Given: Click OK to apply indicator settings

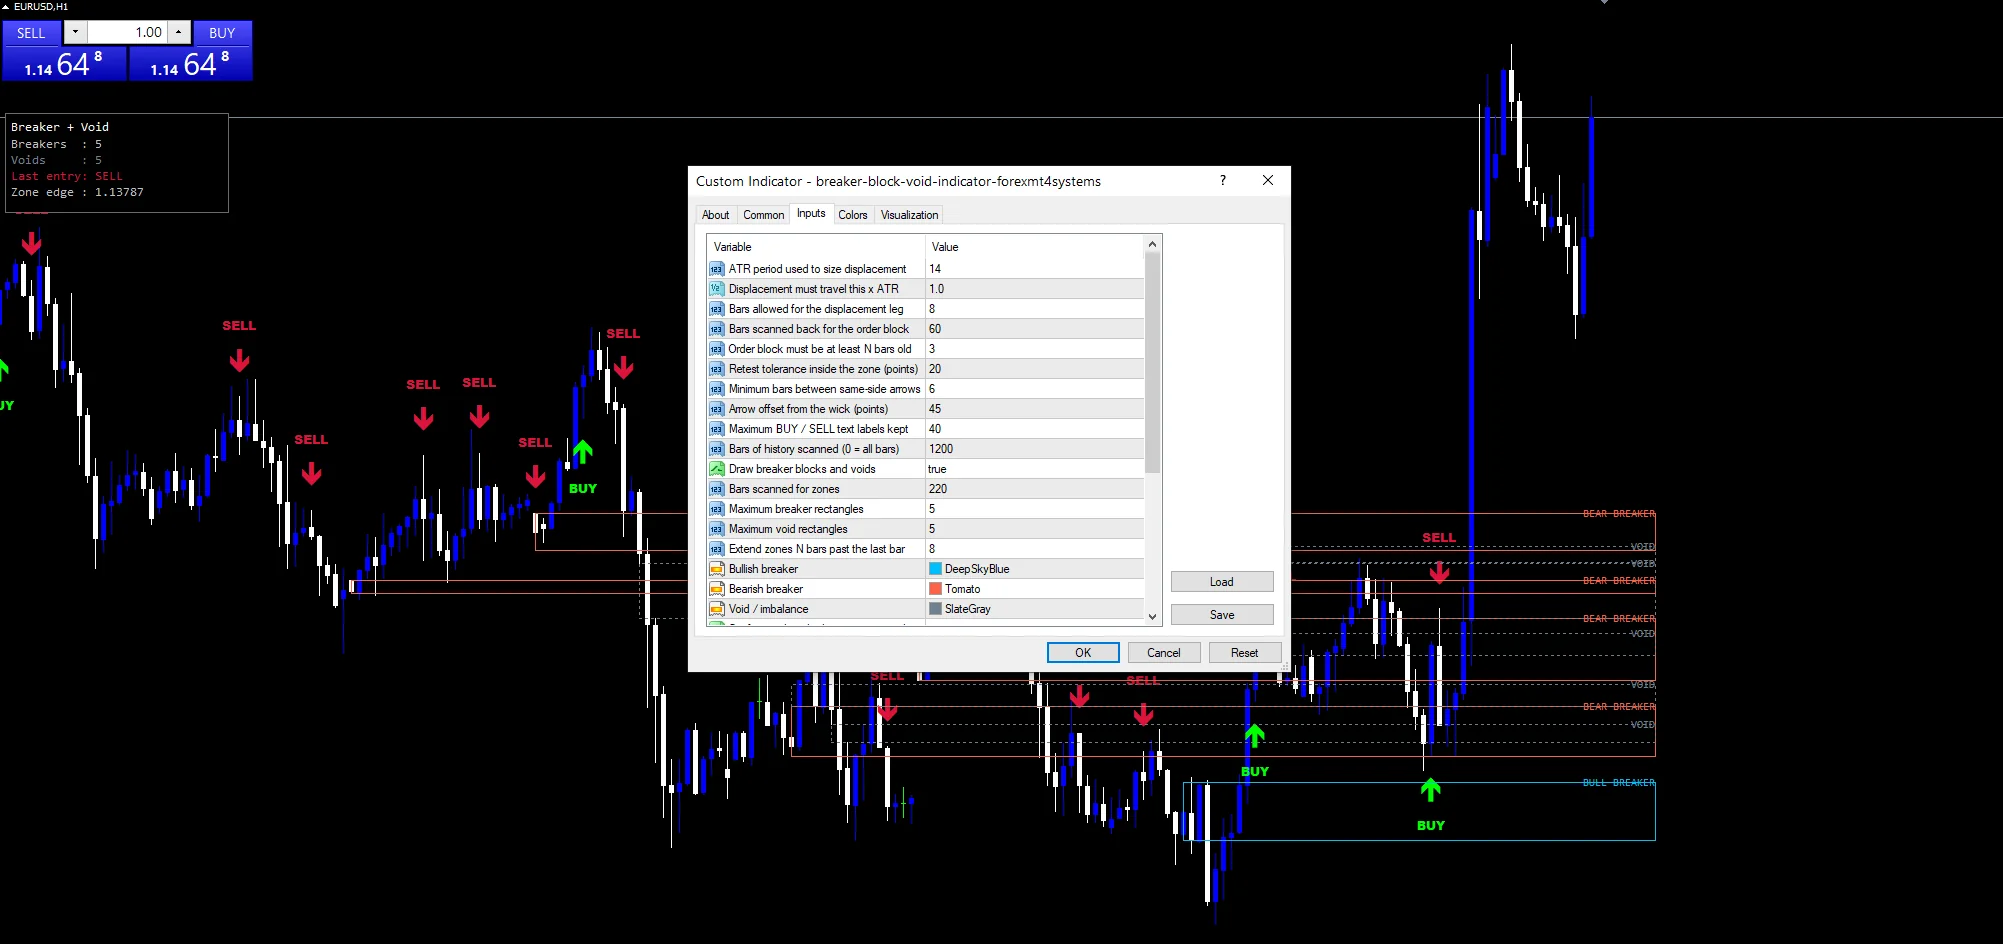Looking at the screenshot, I should 1083,653.
